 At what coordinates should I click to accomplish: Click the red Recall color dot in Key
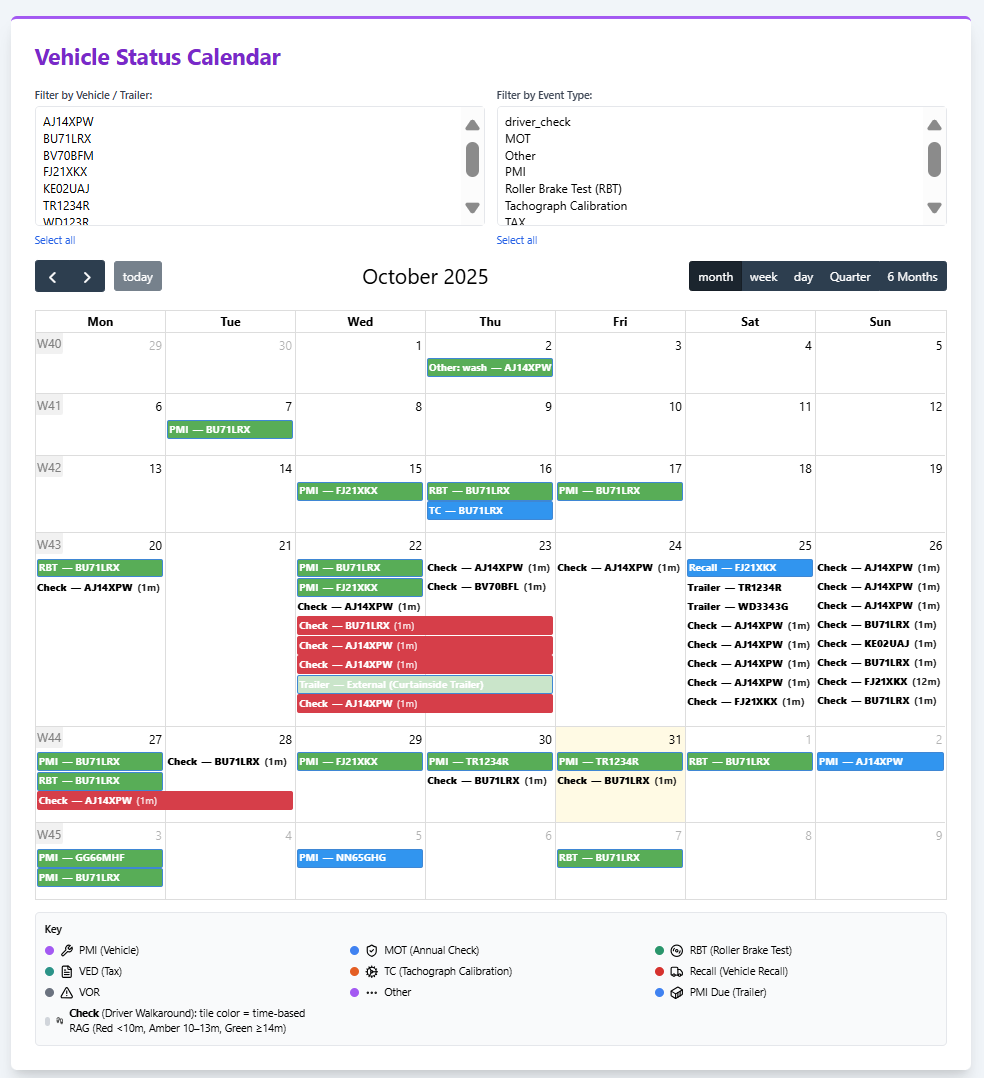coord(659,971)
